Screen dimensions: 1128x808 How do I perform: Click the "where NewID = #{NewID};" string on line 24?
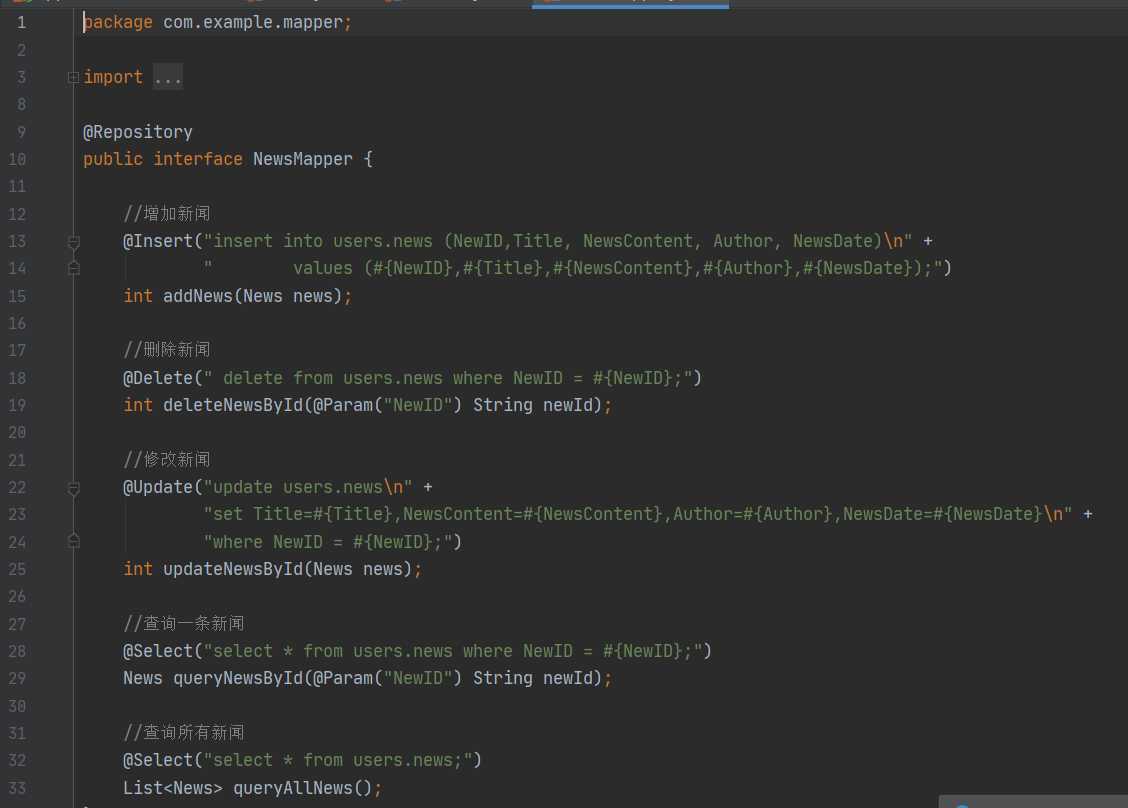point(327,542)
